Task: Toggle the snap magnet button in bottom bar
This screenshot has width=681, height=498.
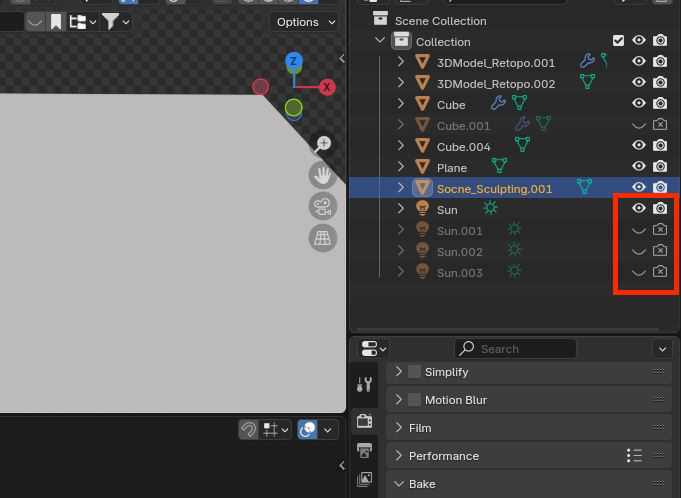Action: pyautogui.click(x=249, y=430)
